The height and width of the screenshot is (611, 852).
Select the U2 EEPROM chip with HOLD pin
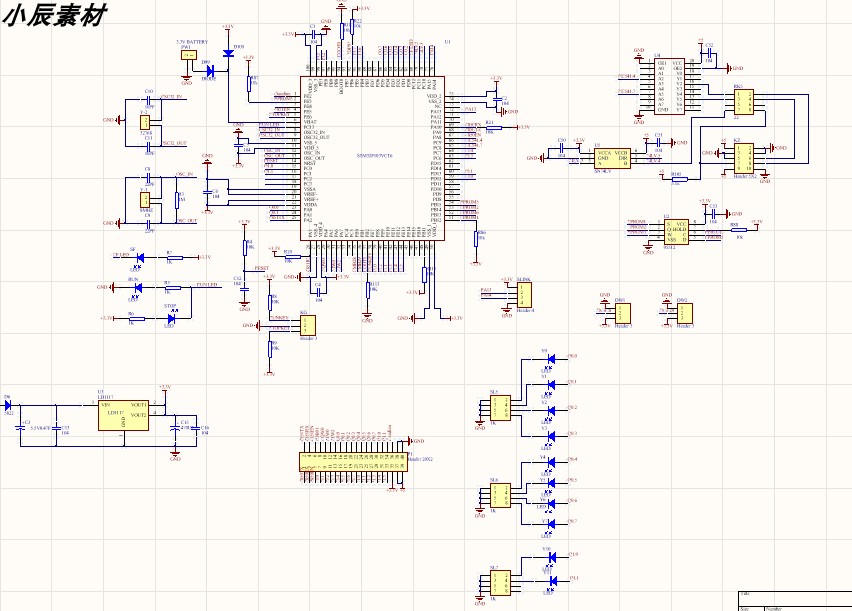[676, 232]
